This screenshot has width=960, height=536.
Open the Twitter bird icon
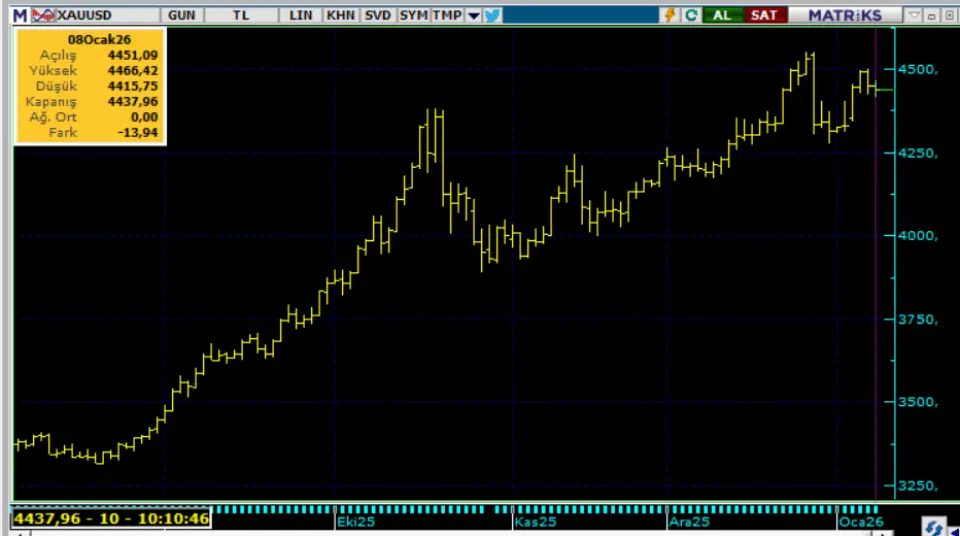492,15
